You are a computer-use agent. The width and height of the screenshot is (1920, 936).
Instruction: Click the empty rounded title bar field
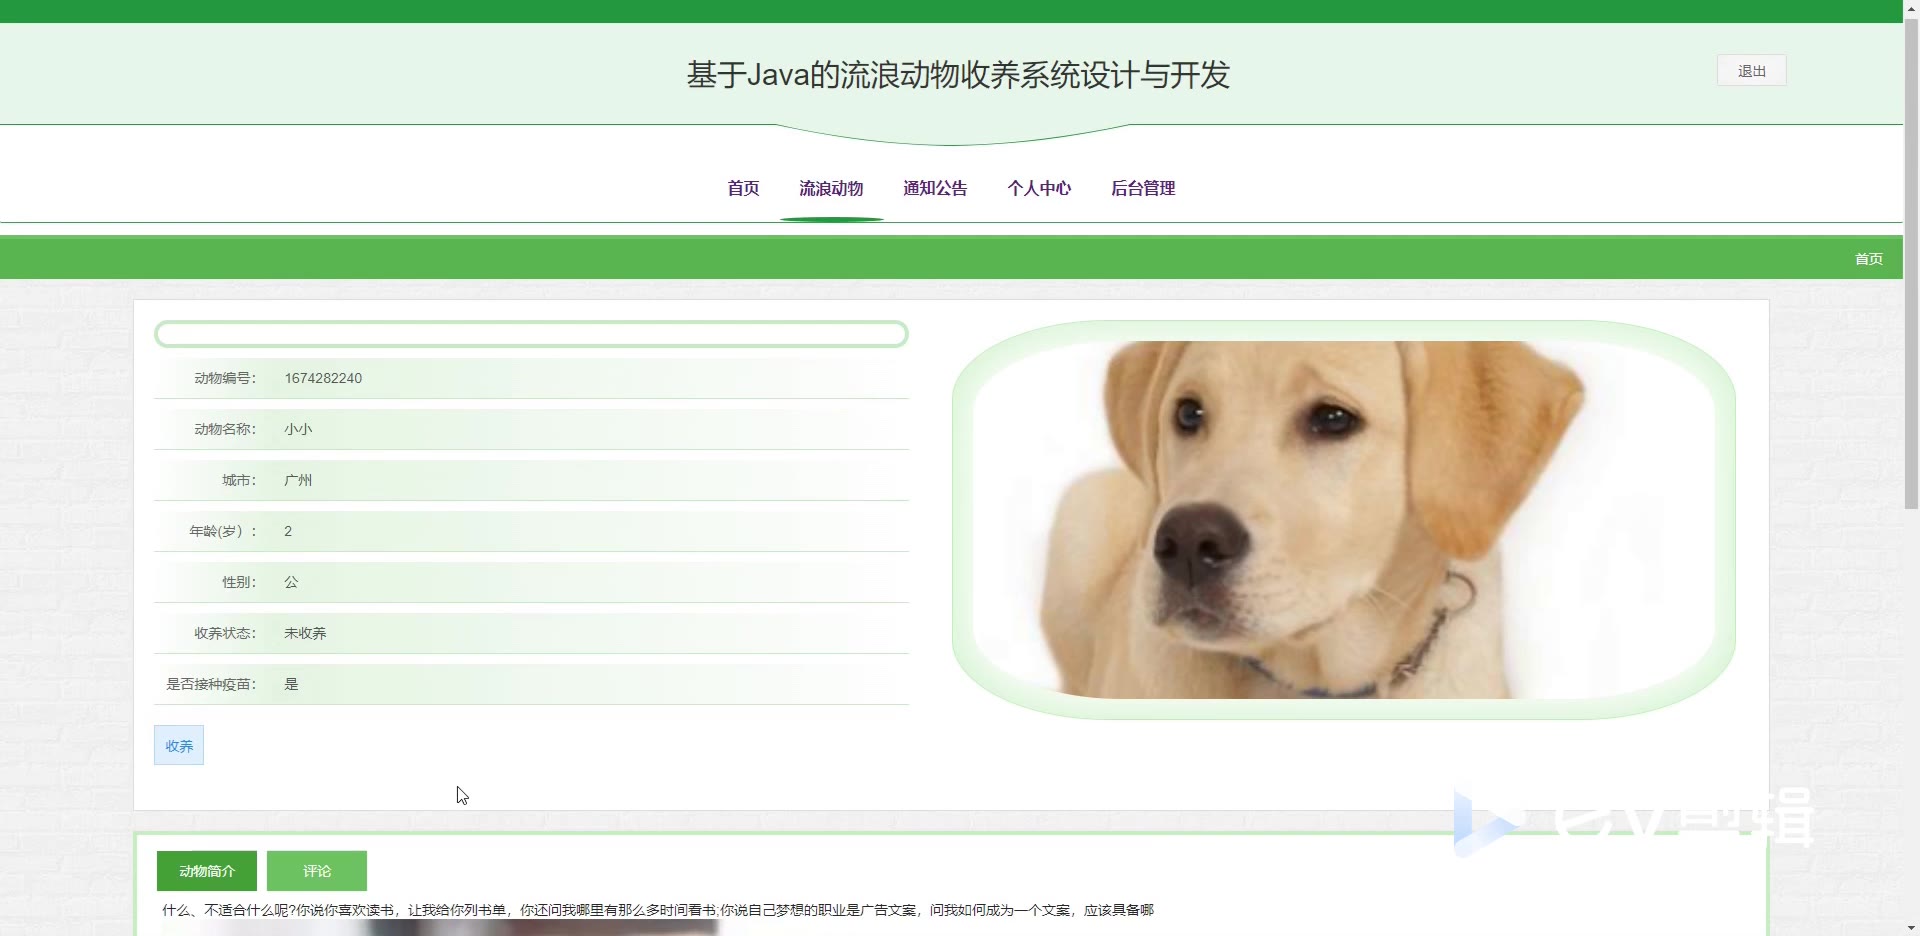click(531, 334)
